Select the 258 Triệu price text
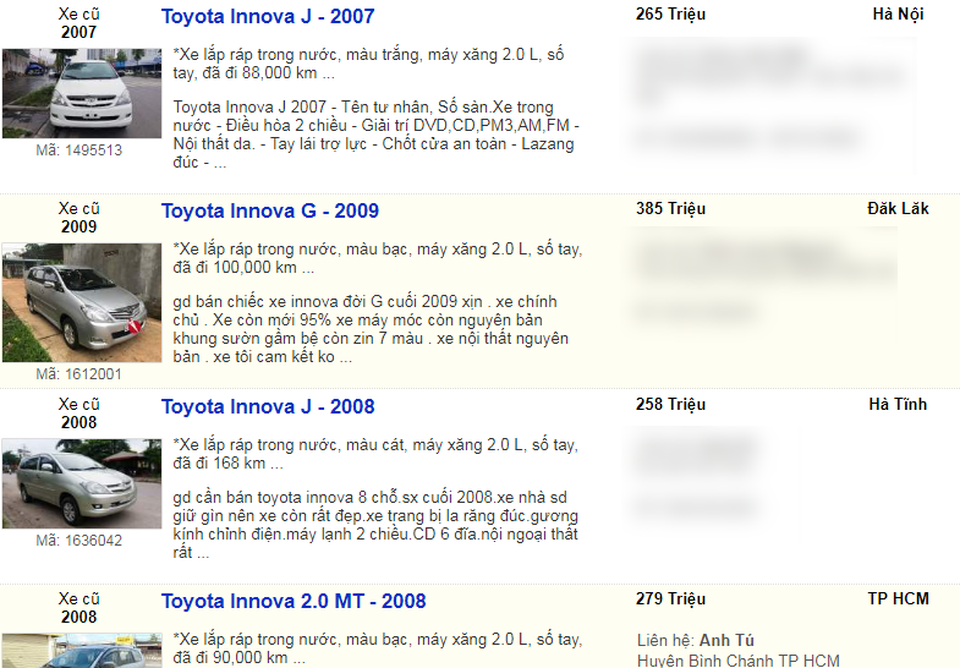 670,404
